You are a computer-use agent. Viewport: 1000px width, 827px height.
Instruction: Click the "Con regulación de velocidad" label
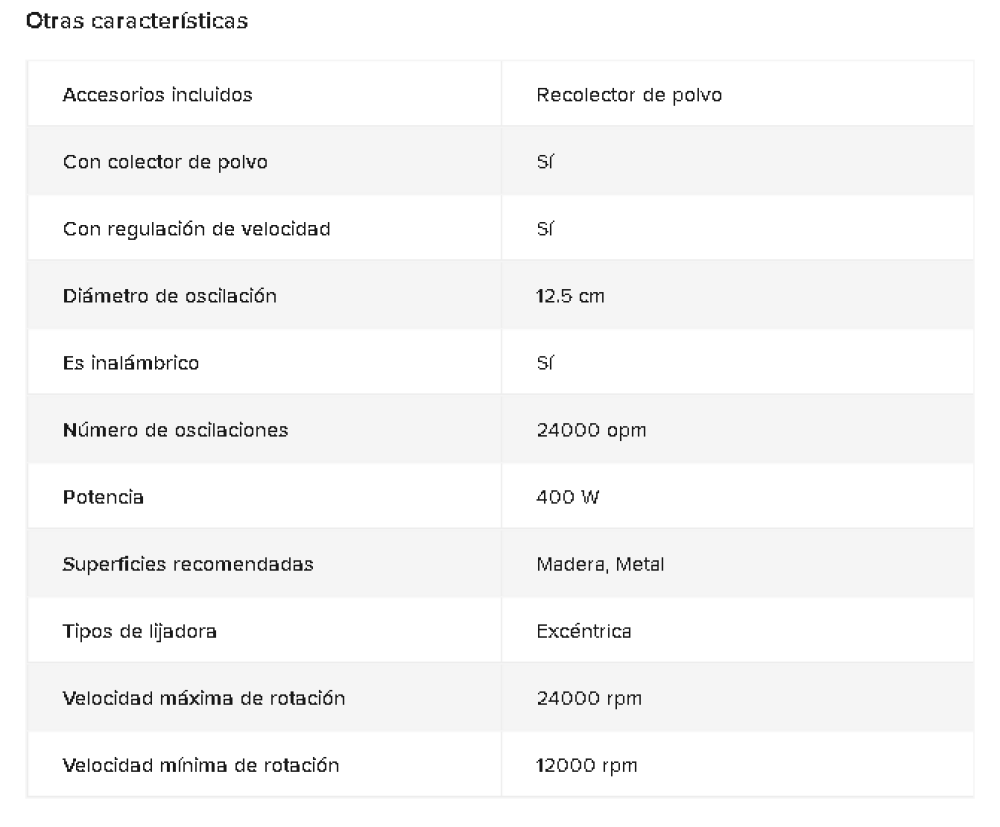coord(196,229)
